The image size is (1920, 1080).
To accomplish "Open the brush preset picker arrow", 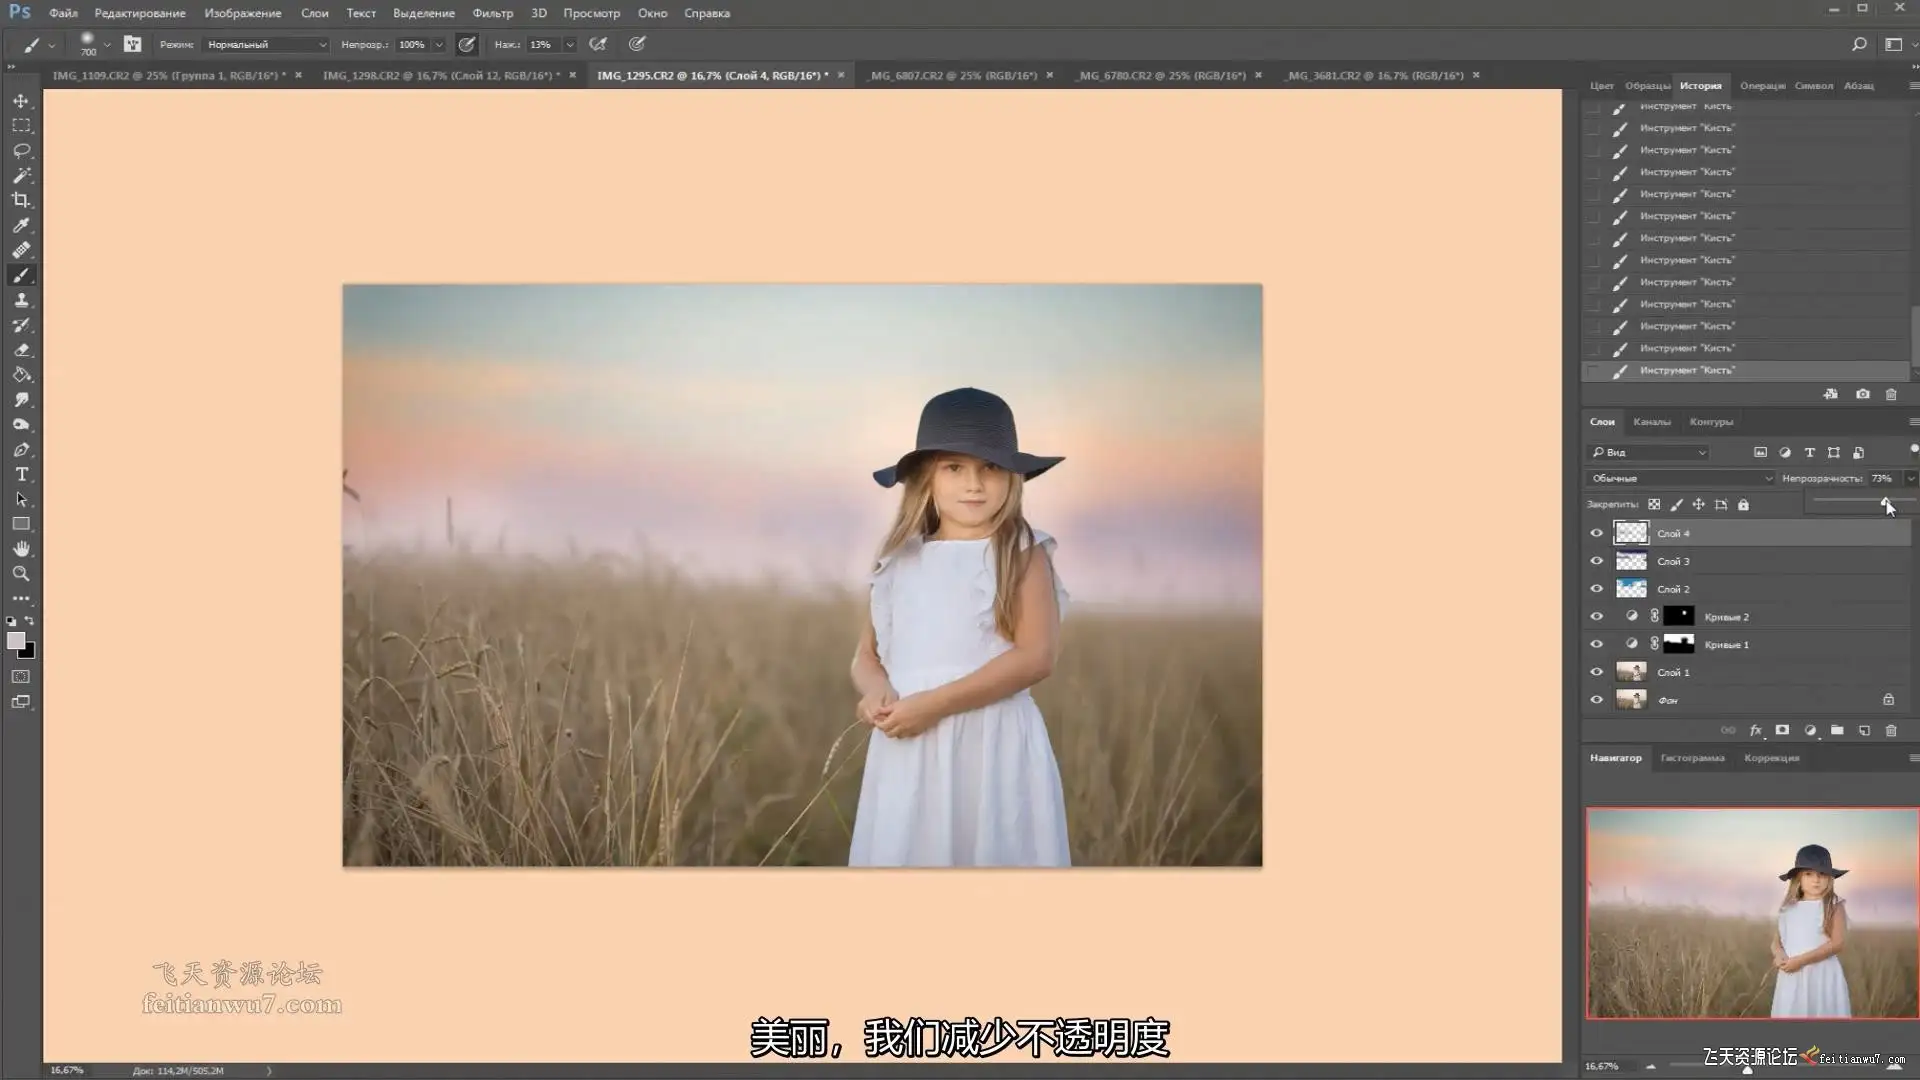I will tap(107, 44).
